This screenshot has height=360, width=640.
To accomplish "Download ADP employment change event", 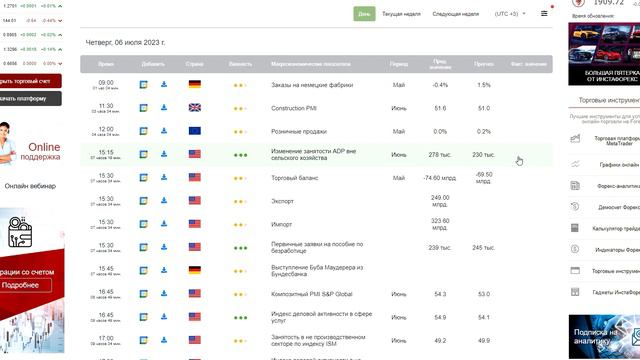I will (x=164, y=154).
